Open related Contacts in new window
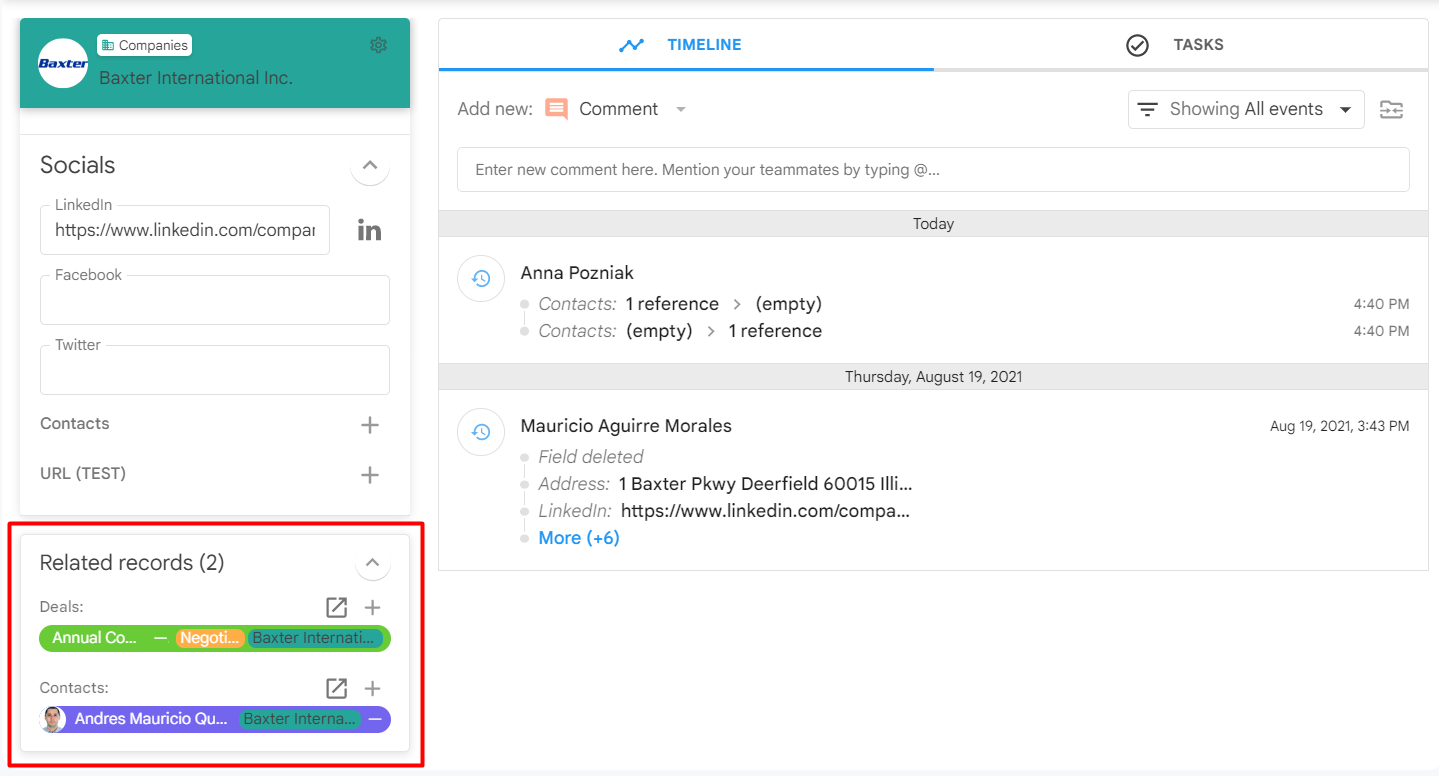The height and width of the screenshot is (776, 1439). pos(337,688)
